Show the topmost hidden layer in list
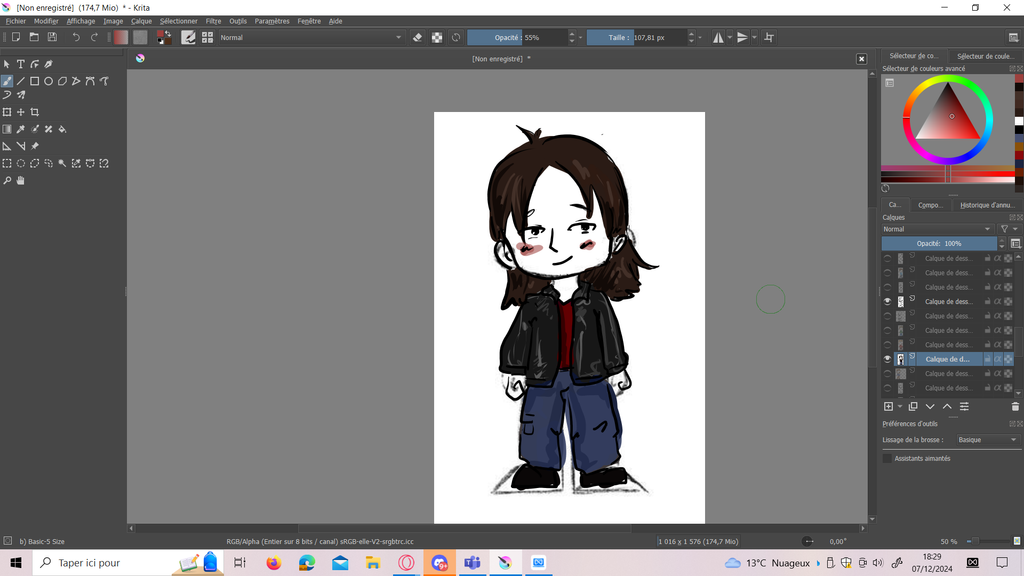Screen dimensions: 1024x576 pyautogui.click(x=887, y=258)
